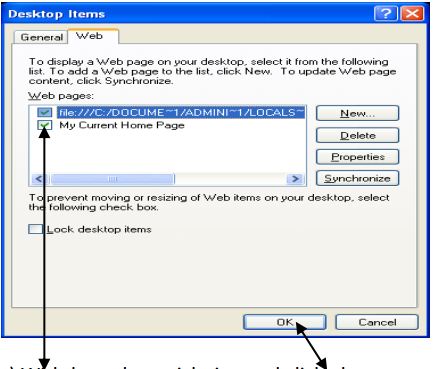Enable Lock desktop items checkbox
Viewport: 433px width, 369px height.
pyautogui.click(x=36, y=229)
